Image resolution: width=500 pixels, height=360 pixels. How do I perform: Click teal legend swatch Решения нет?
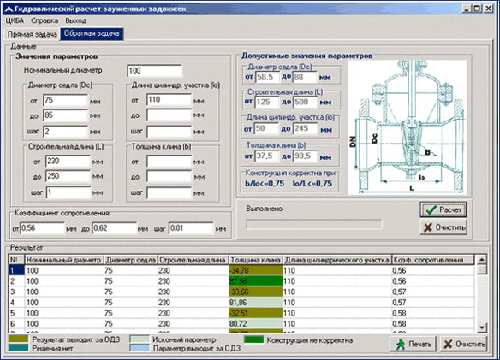(x=18, y=348)
